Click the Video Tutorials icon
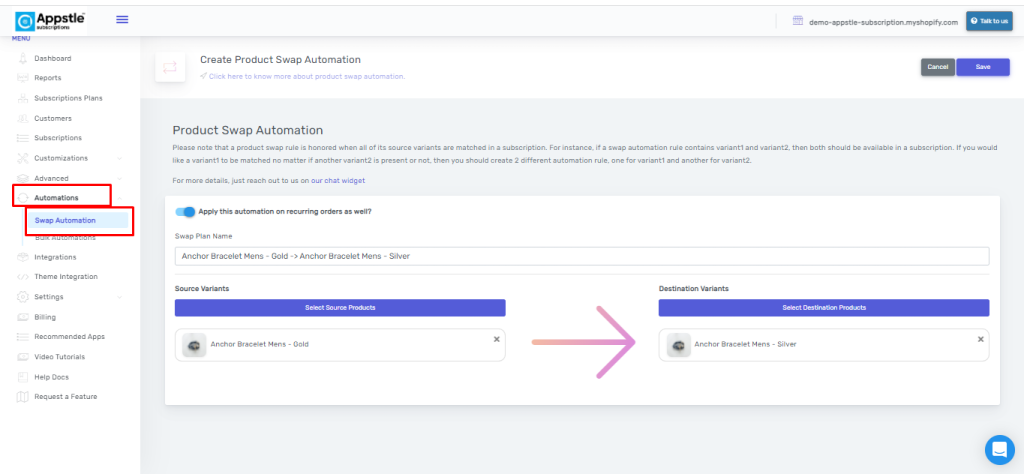 tap(23, 357)
